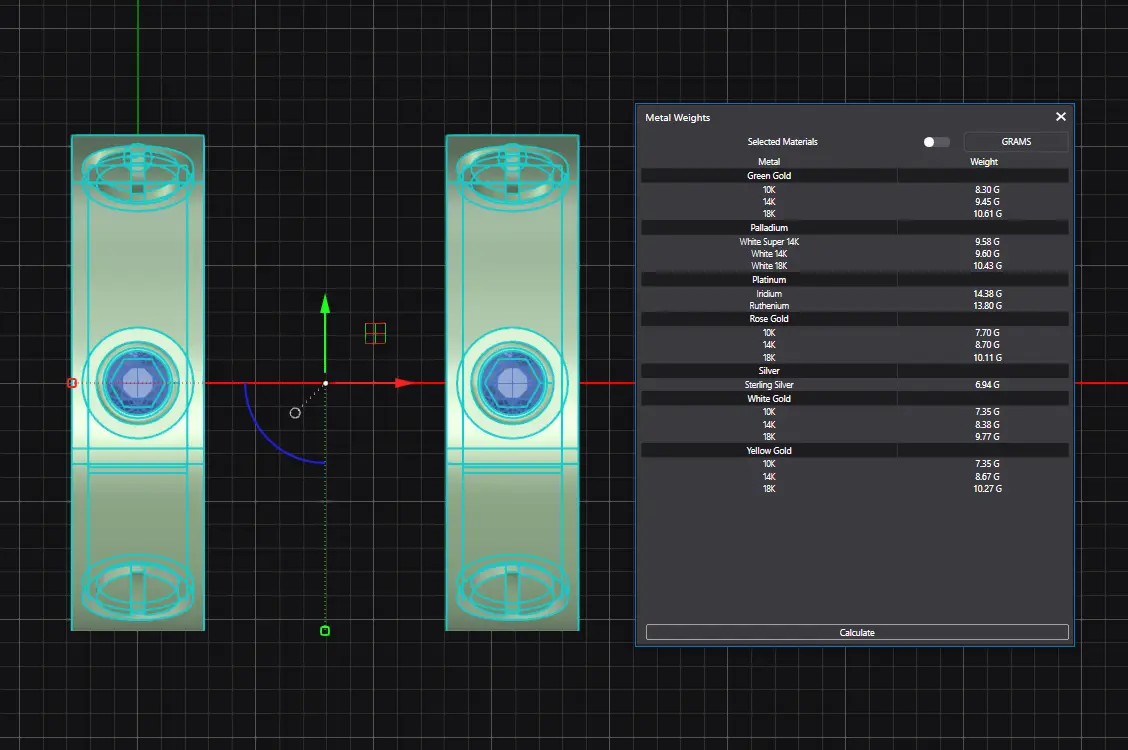The width and height of the screenshot is (1128, 750).
Task: Select the Green Gold category header
Action: pyautogui.click(x=769, y=176)
